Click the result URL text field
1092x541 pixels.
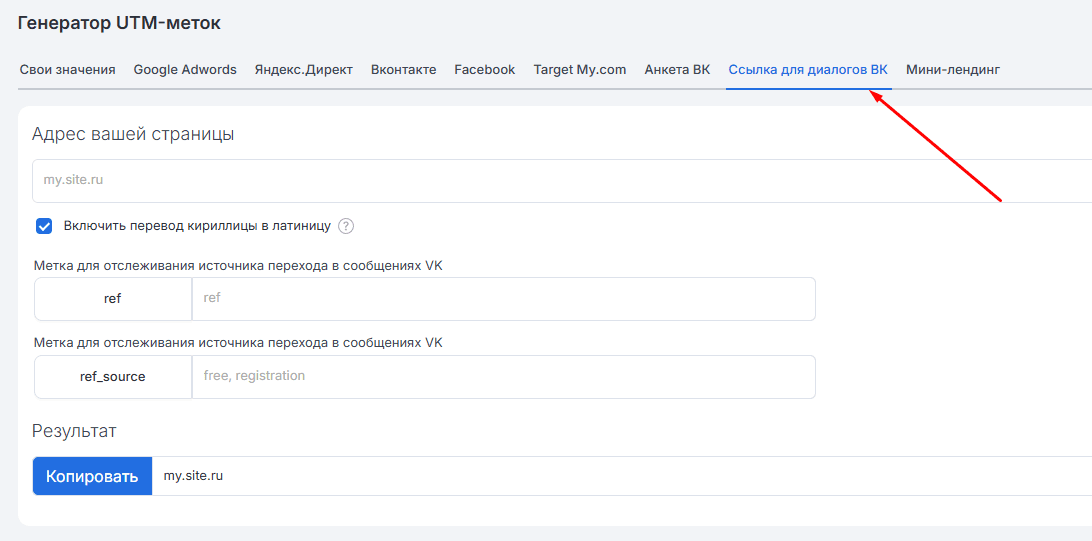click(x=622, y=476)
